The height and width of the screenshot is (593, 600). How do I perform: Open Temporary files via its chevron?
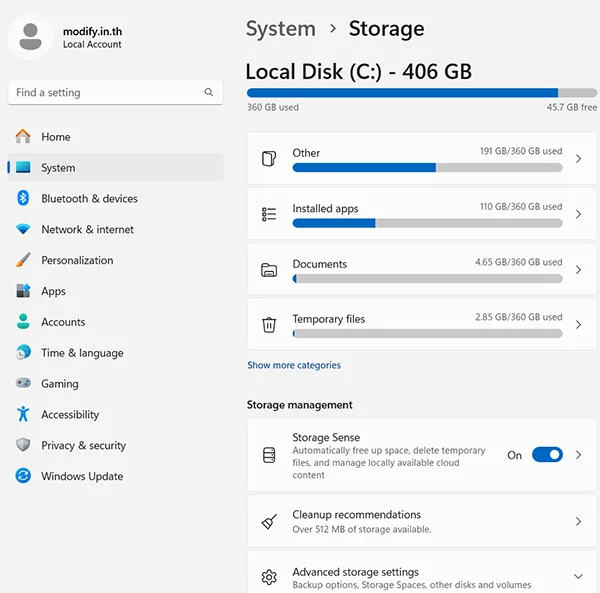[x=578, y=325]
